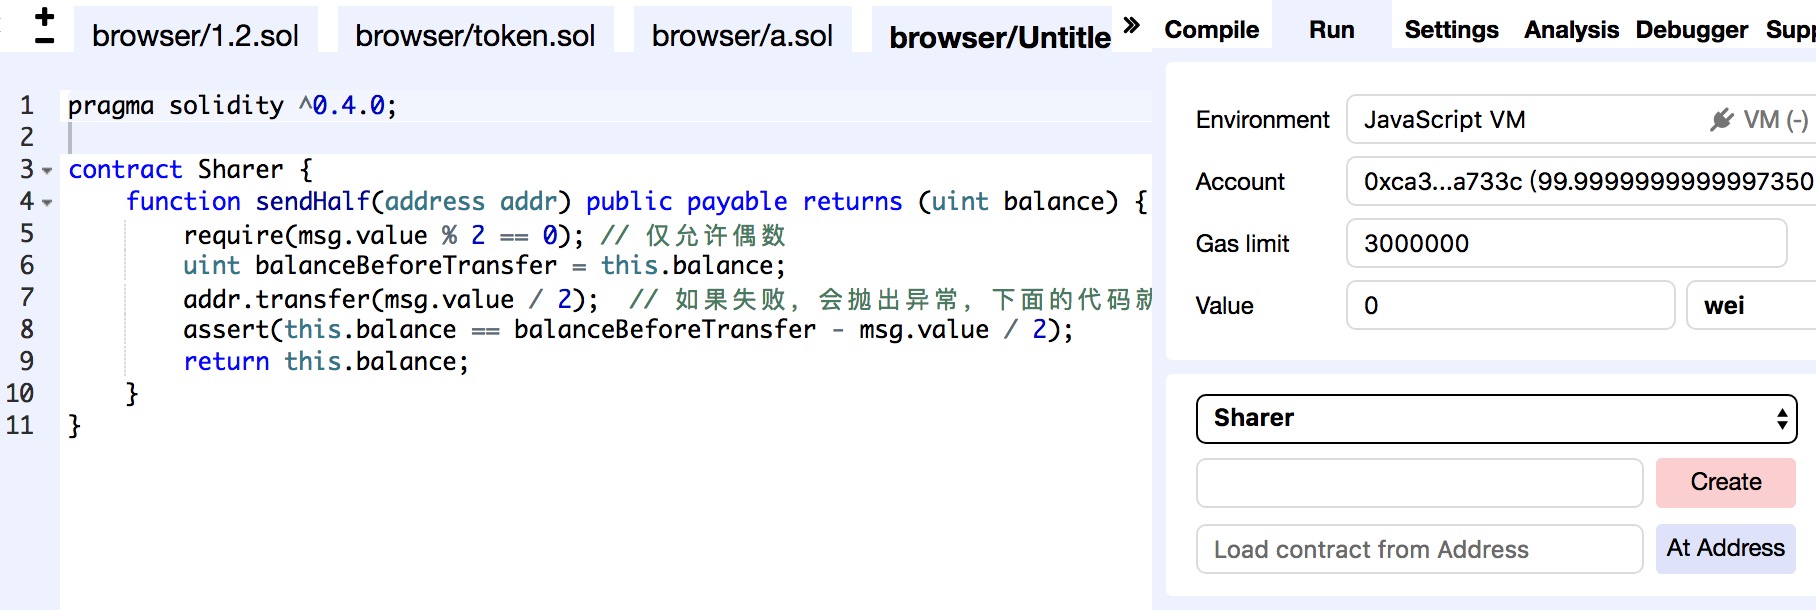Click the Gas limit input field

pyautogui.click(x=1565, y=244)
